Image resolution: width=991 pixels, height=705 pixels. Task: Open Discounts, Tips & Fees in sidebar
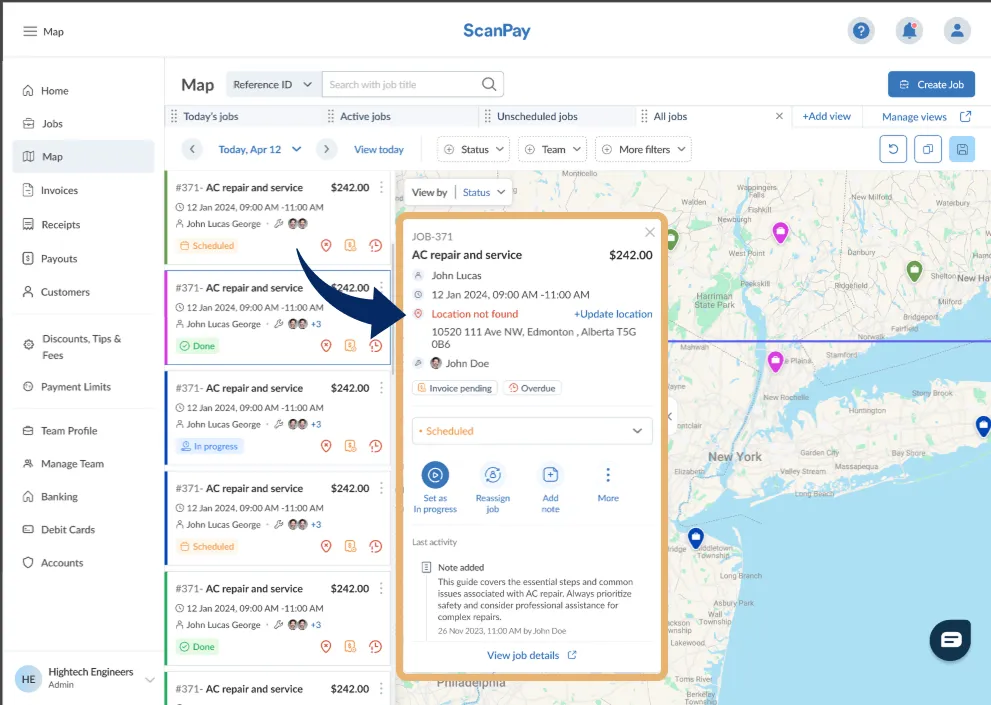(83, 346)
